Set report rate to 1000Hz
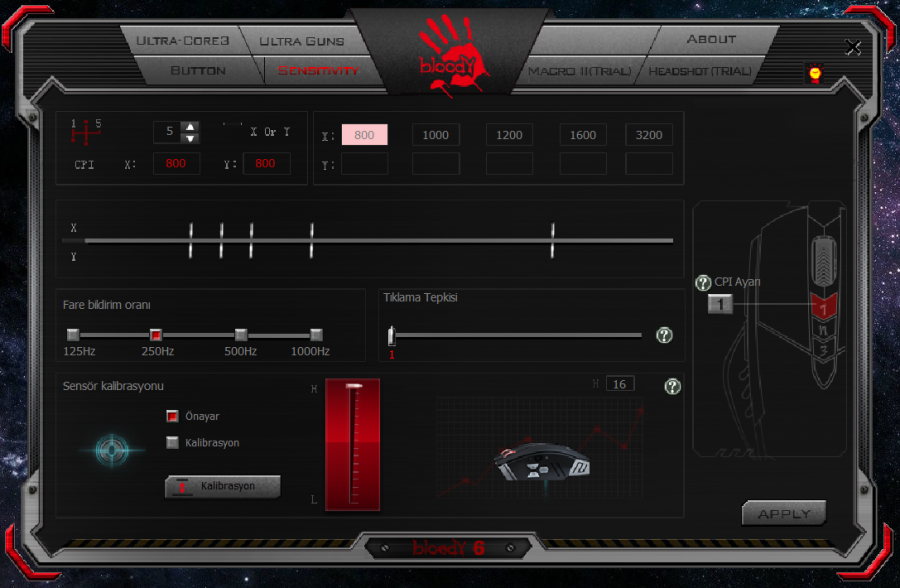Image resolution: width=900 pixels, height=588 pixels. 316,335
